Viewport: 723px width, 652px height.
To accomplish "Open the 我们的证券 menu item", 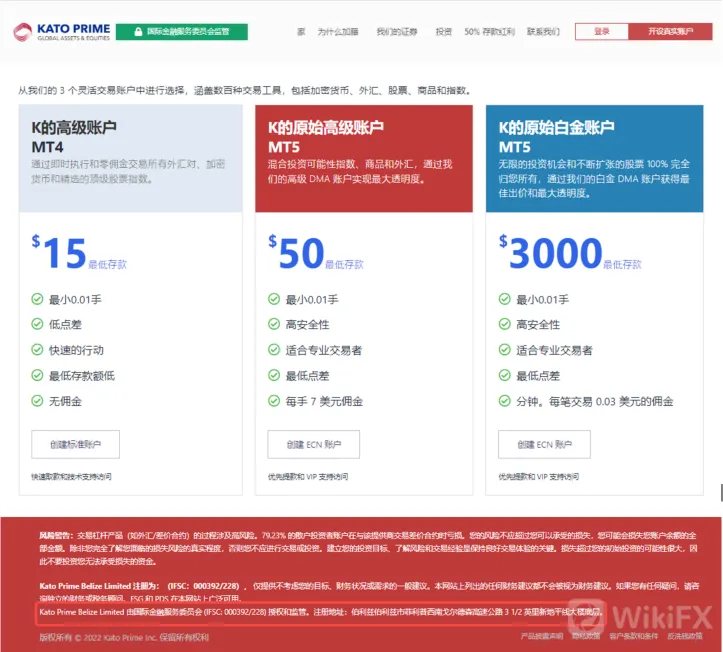I will click(x=397, y=32).
